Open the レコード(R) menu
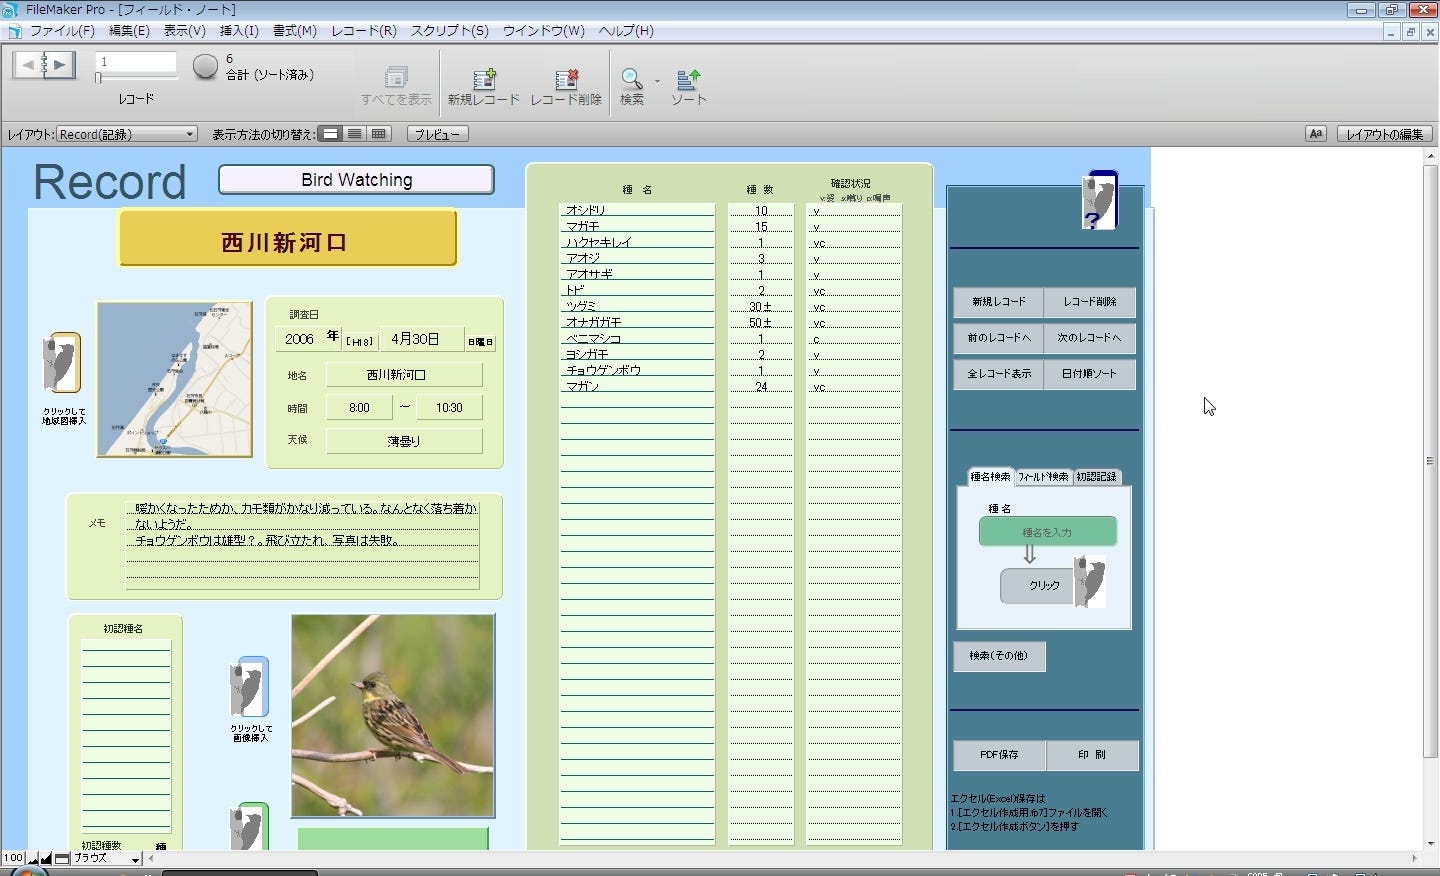This screenshot has height=876, width=1440. (364, 31)
